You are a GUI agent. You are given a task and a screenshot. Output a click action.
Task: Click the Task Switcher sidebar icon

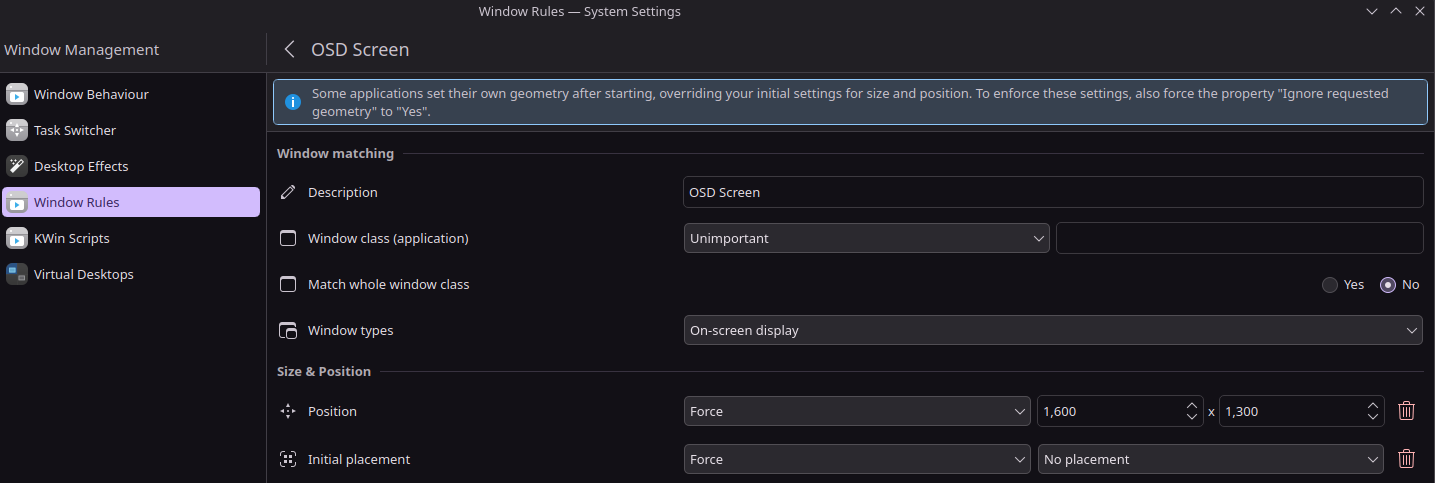pyautogui.click(x=17, y=130)
